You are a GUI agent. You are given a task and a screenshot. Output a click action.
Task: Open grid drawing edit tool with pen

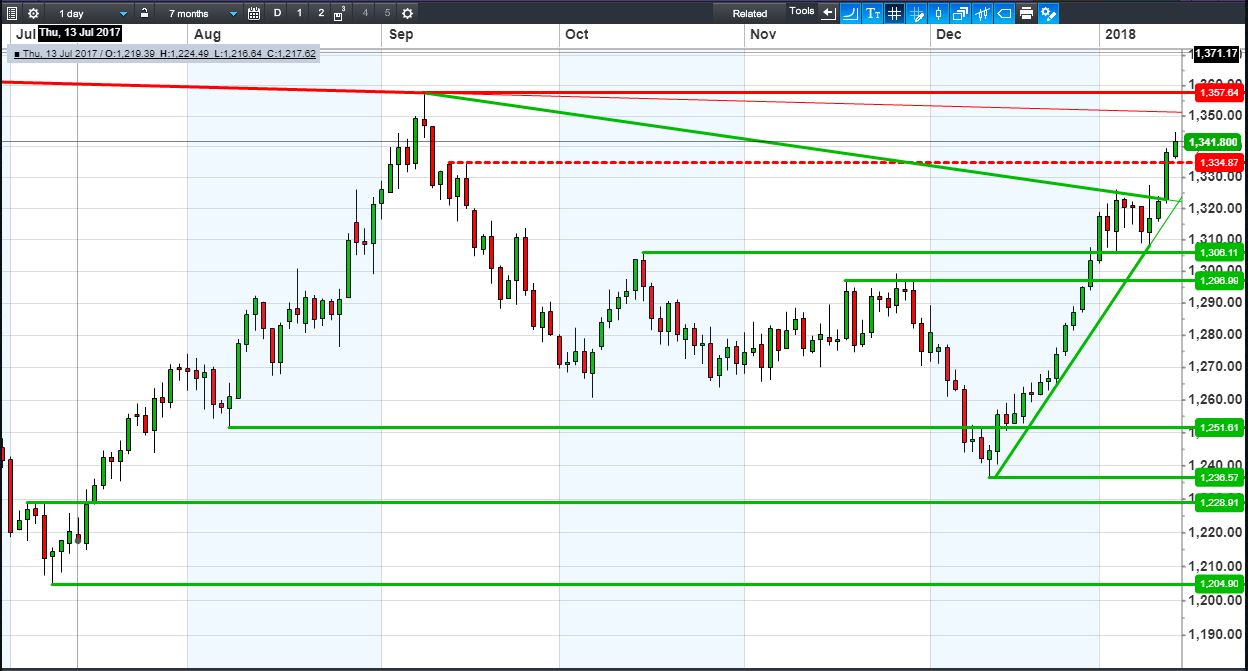point(916,13)
